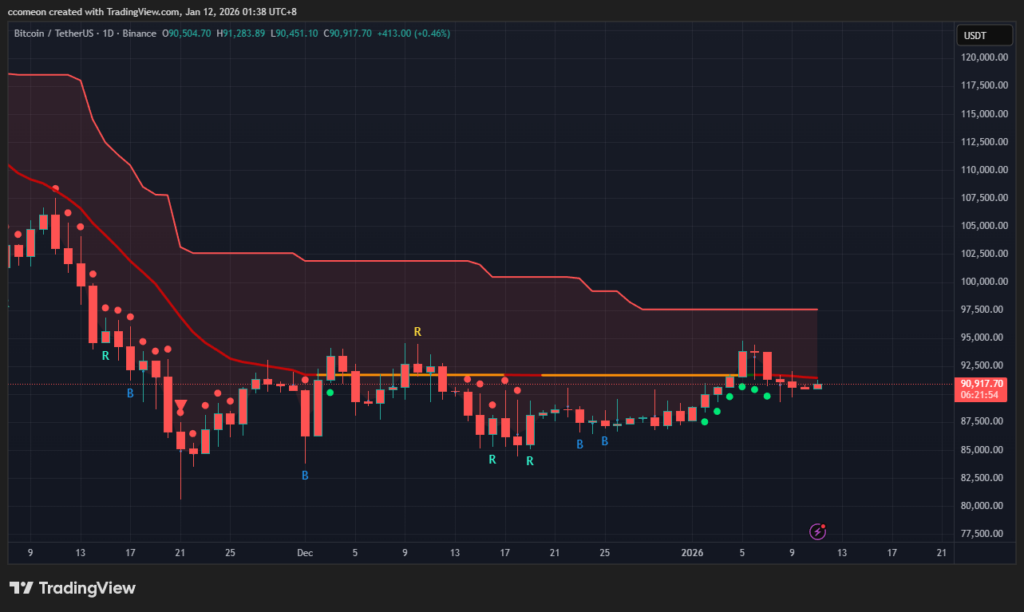Click the 06:21:54 bar countdown timer
Viewport: 1024px width, 612px height.
[x=980, y=395]
